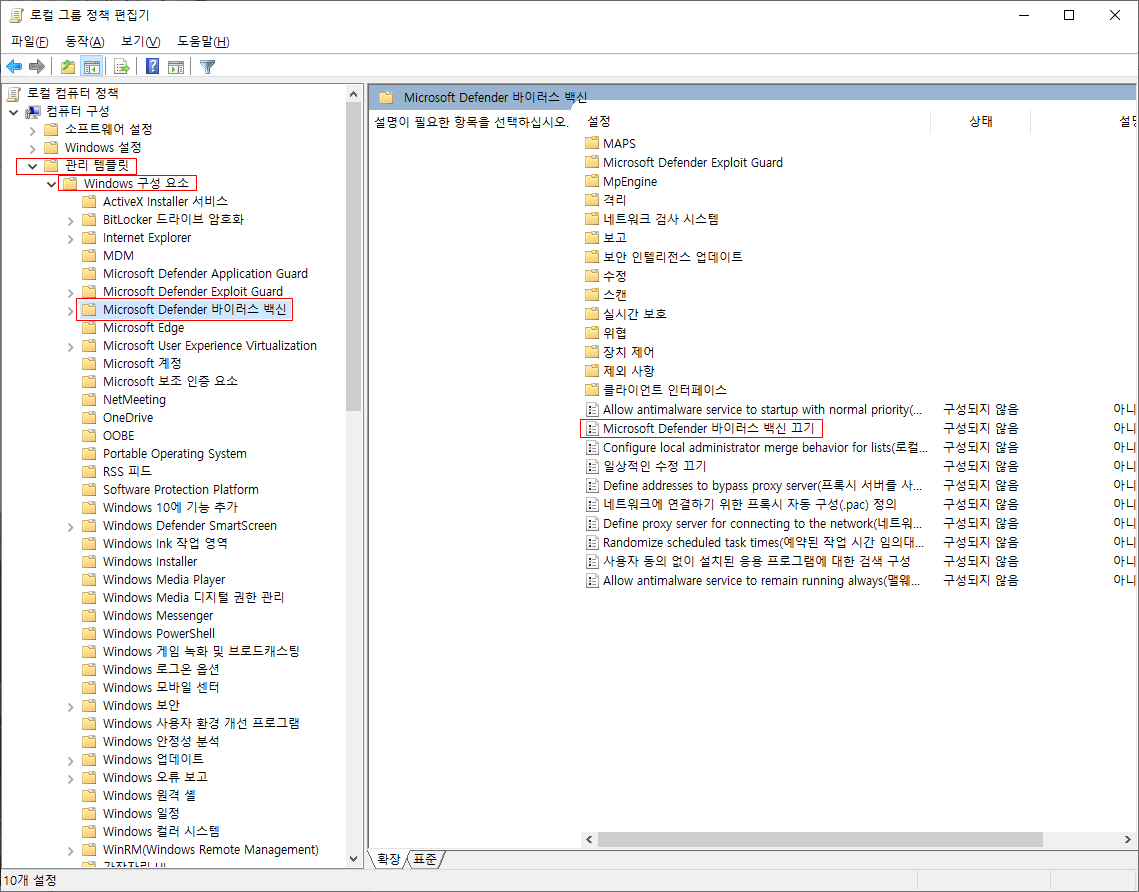Click the Export list toolbar icon
Viewport: 1139px width, 892px height.
tap(122, 67)
